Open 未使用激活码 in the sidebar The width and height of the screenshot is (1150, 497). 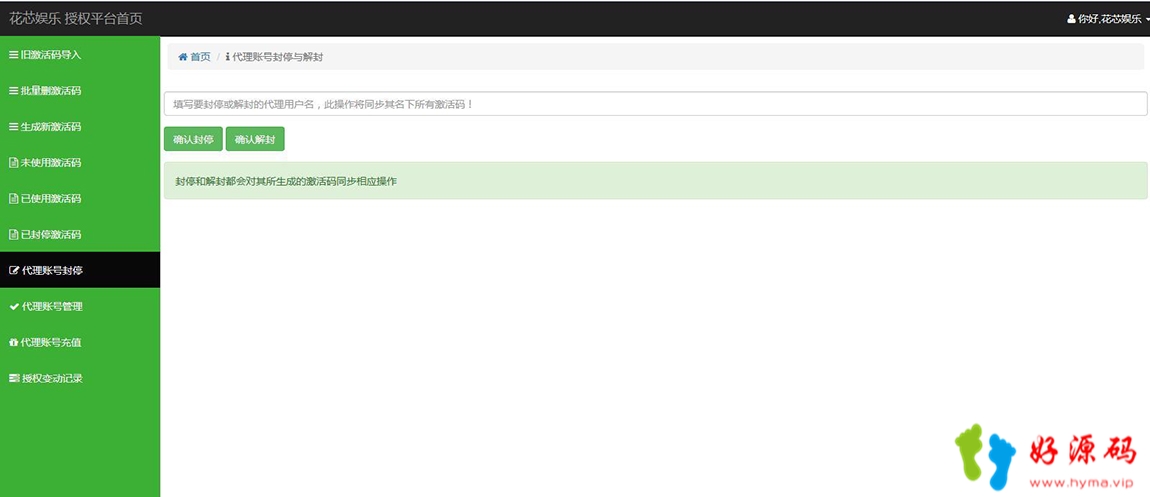click(x=80, y=163)
